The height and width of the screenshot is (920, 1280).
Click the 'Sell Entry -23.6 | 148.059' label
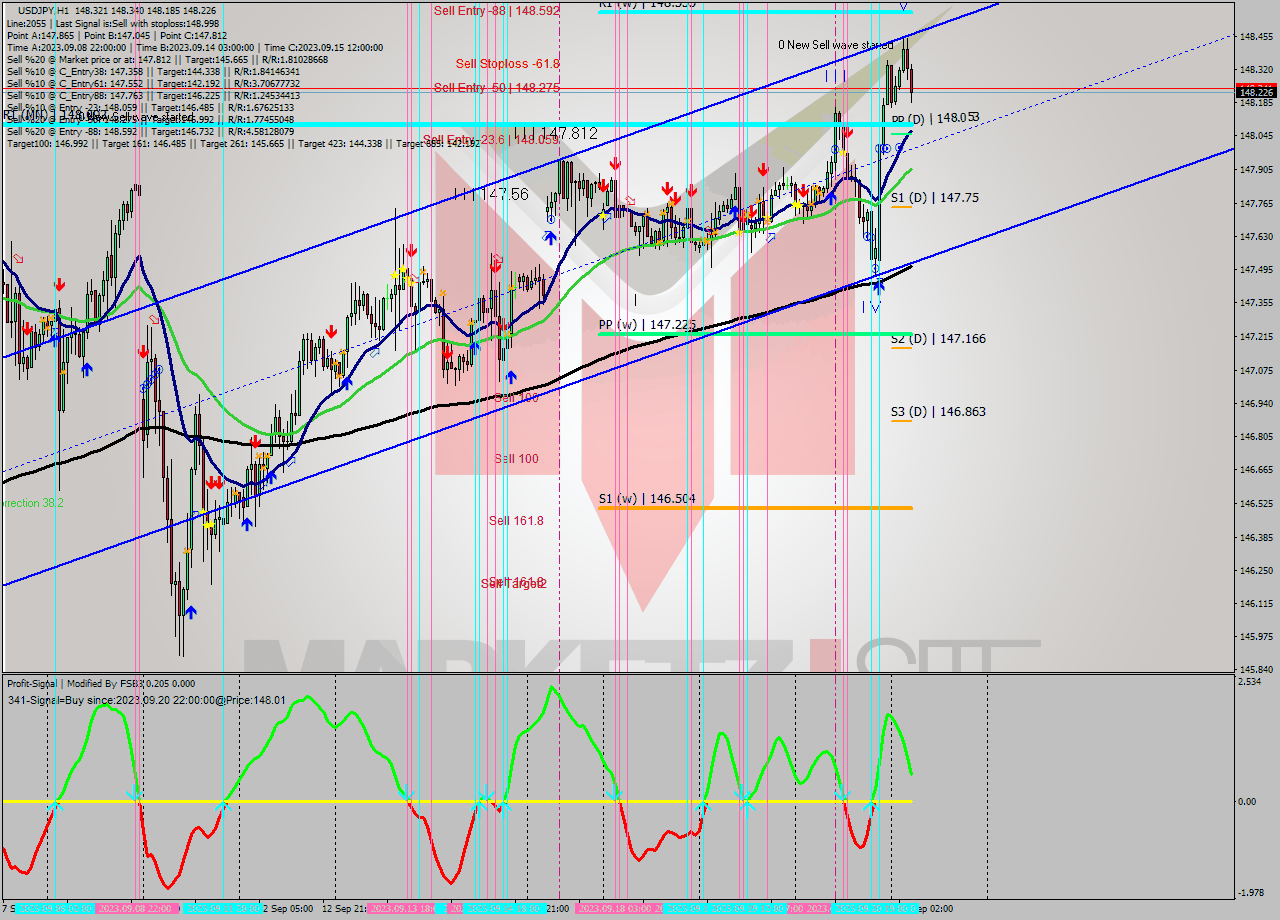click(x=493, y=139)
